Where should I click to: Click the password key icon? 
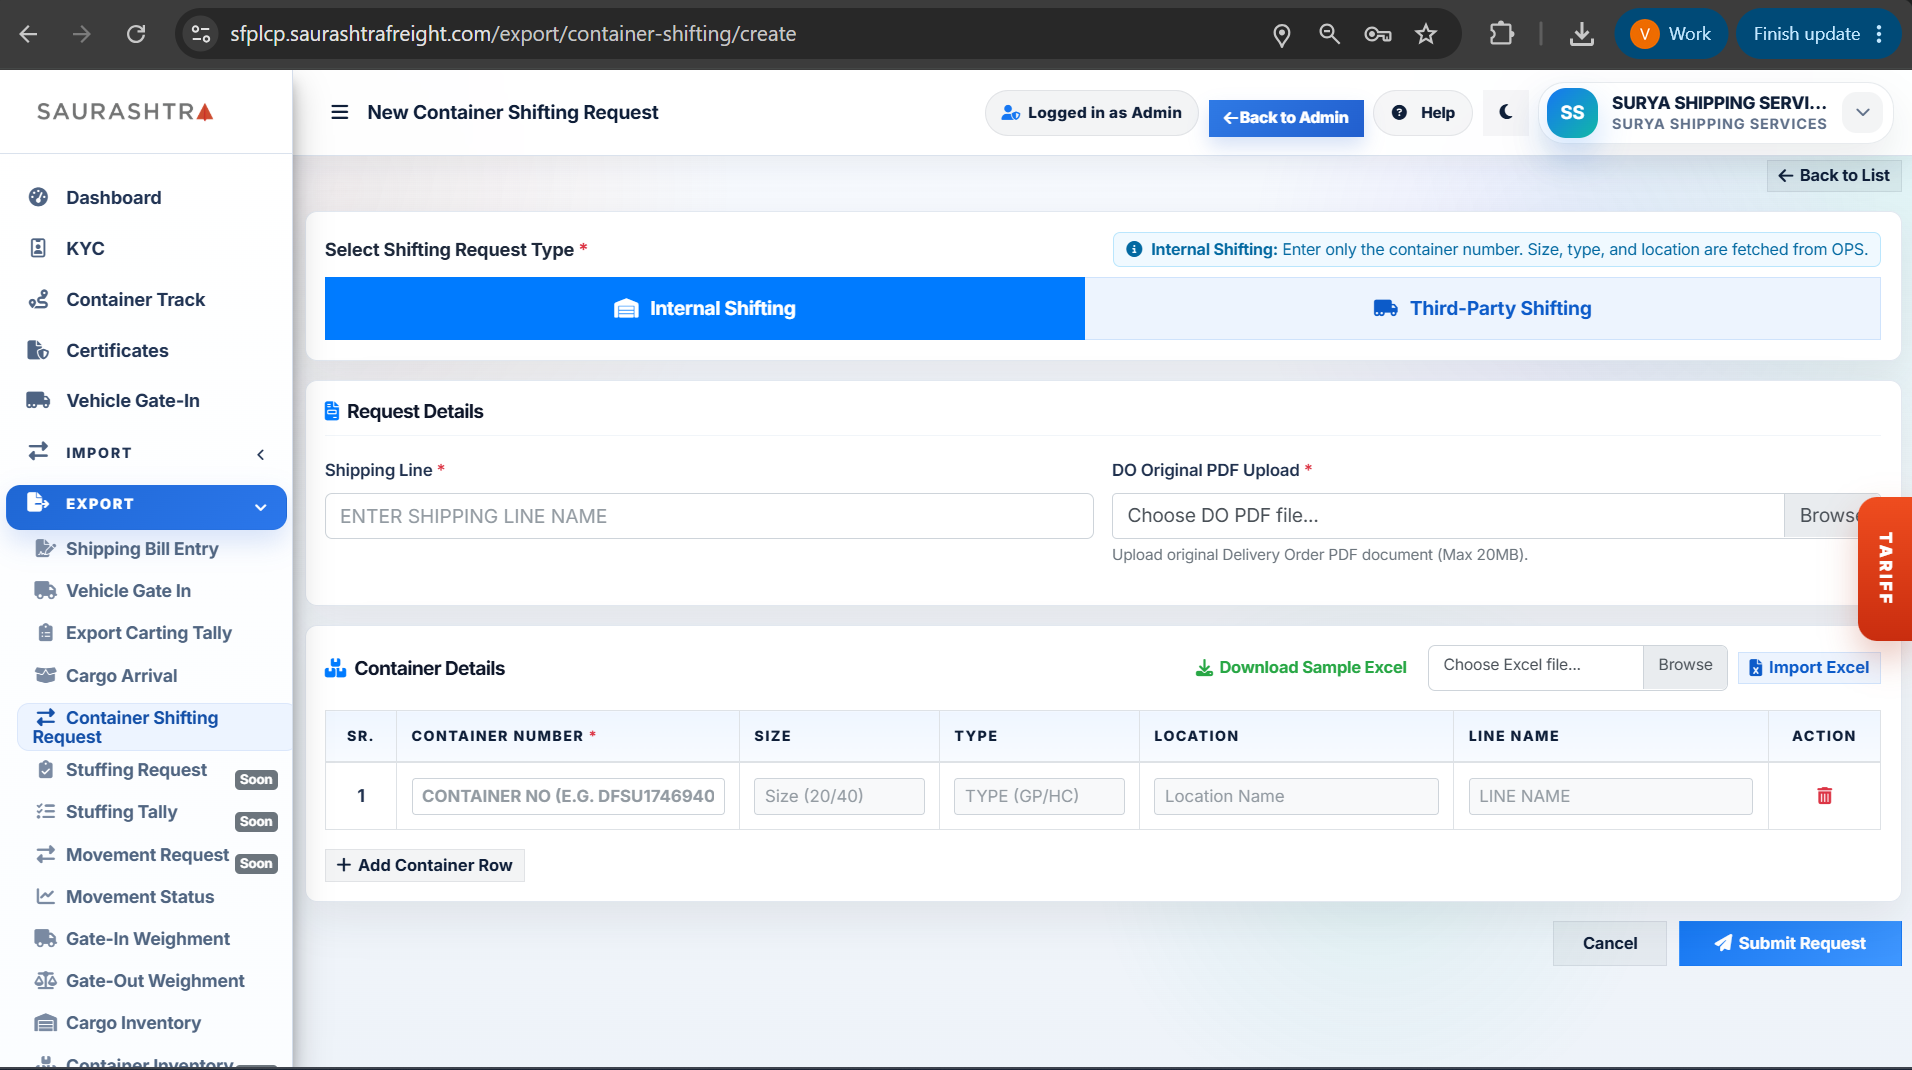tap(1378, 34)
